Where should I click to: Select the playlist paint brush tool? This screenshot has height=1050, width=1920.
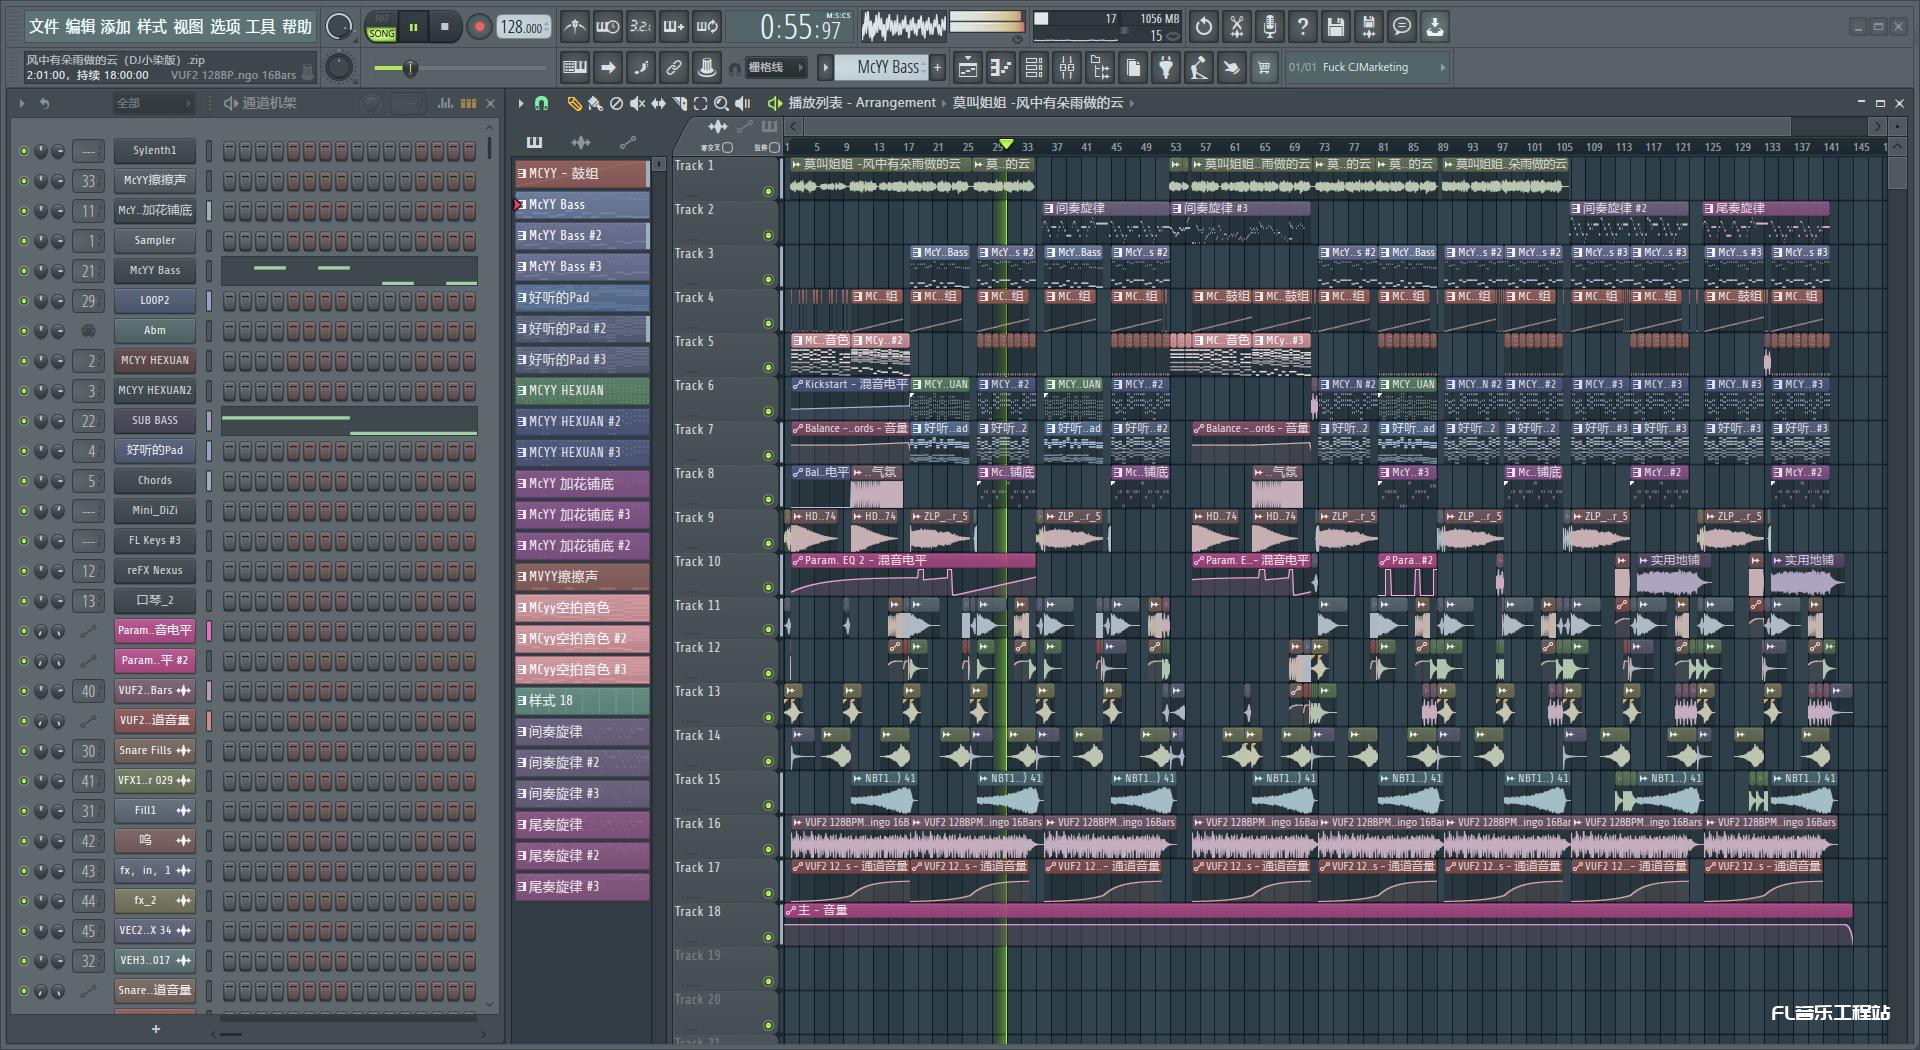595,103
